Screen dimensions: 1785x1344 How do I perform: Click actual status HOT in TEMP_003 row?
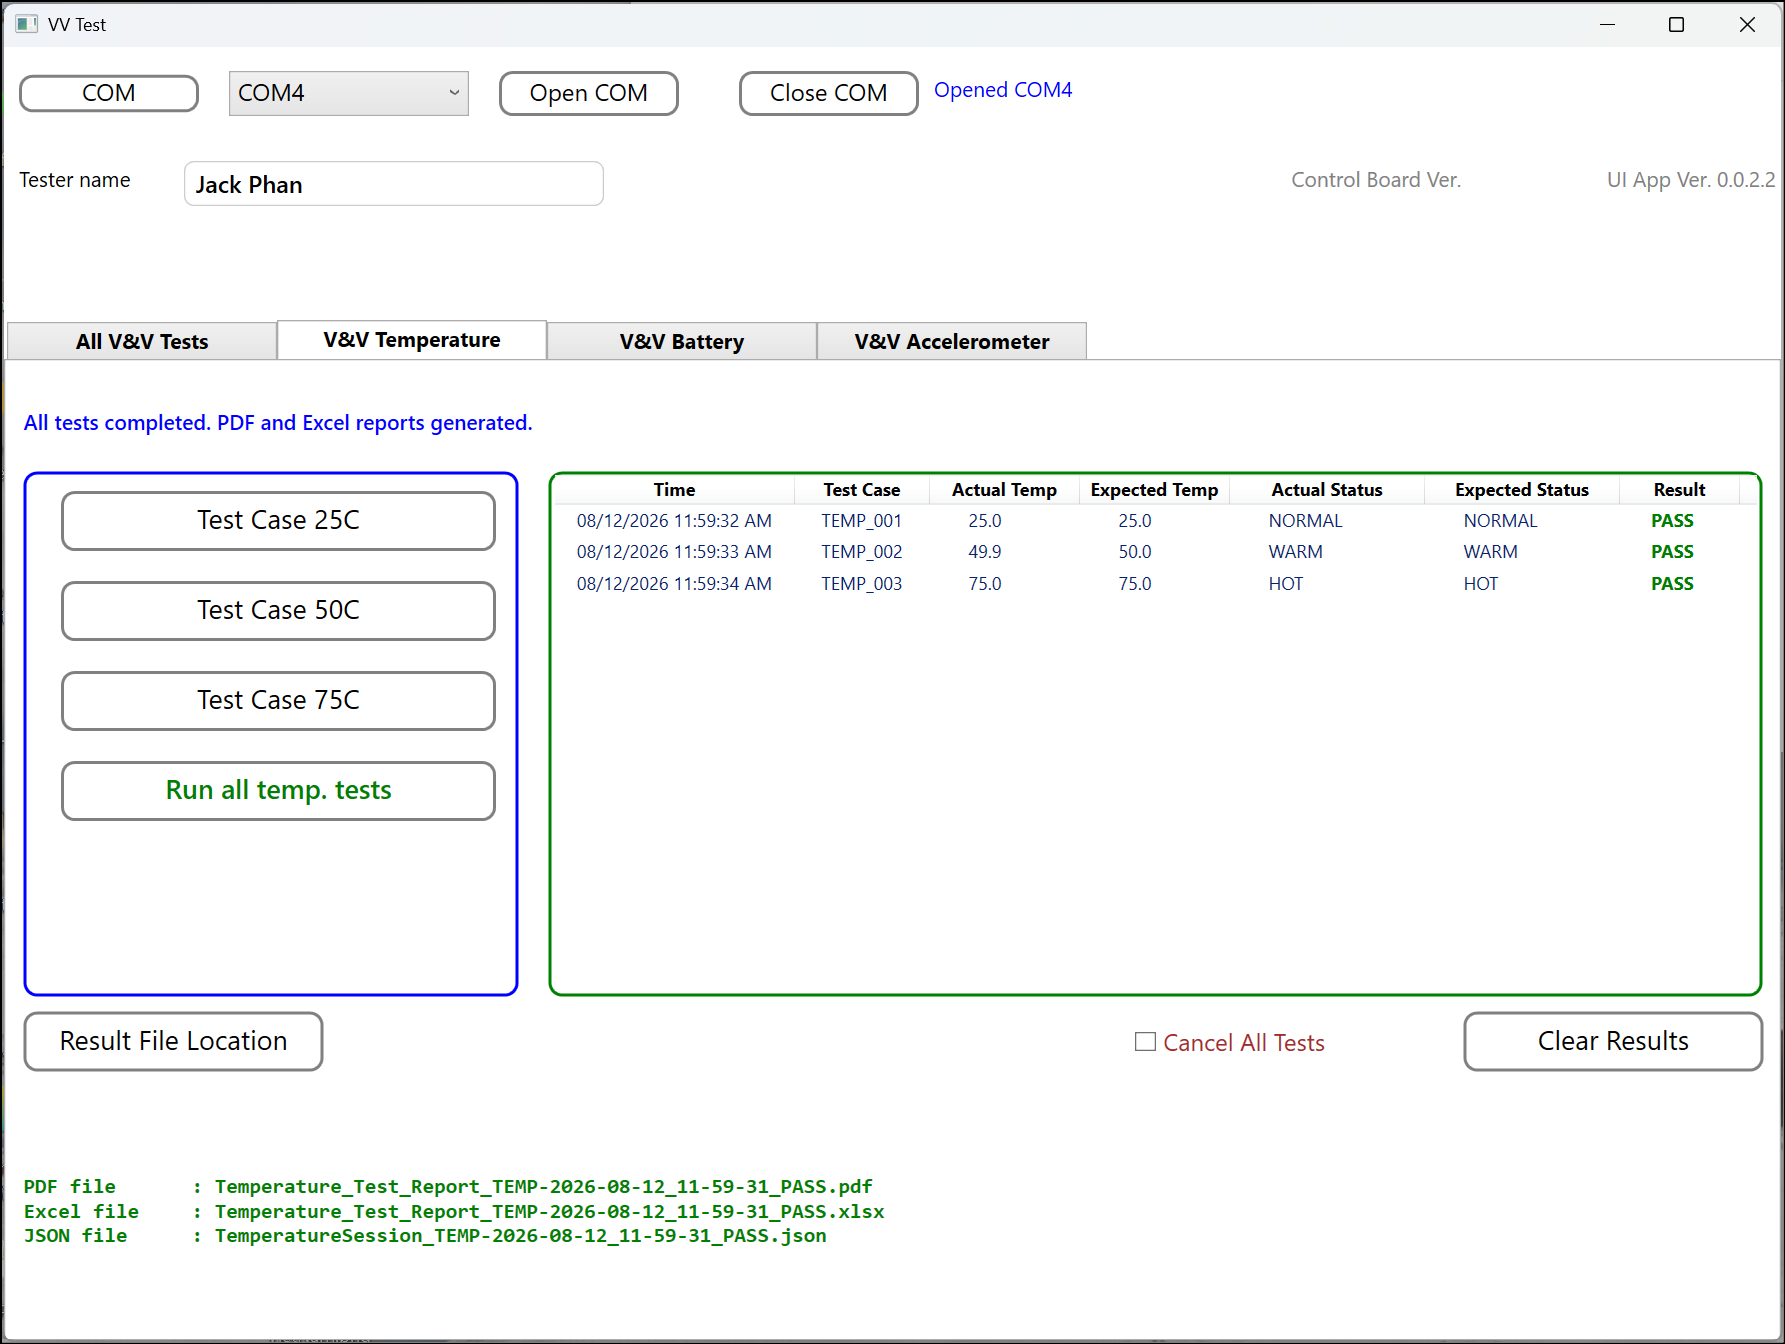click(x=1286, y=584)
